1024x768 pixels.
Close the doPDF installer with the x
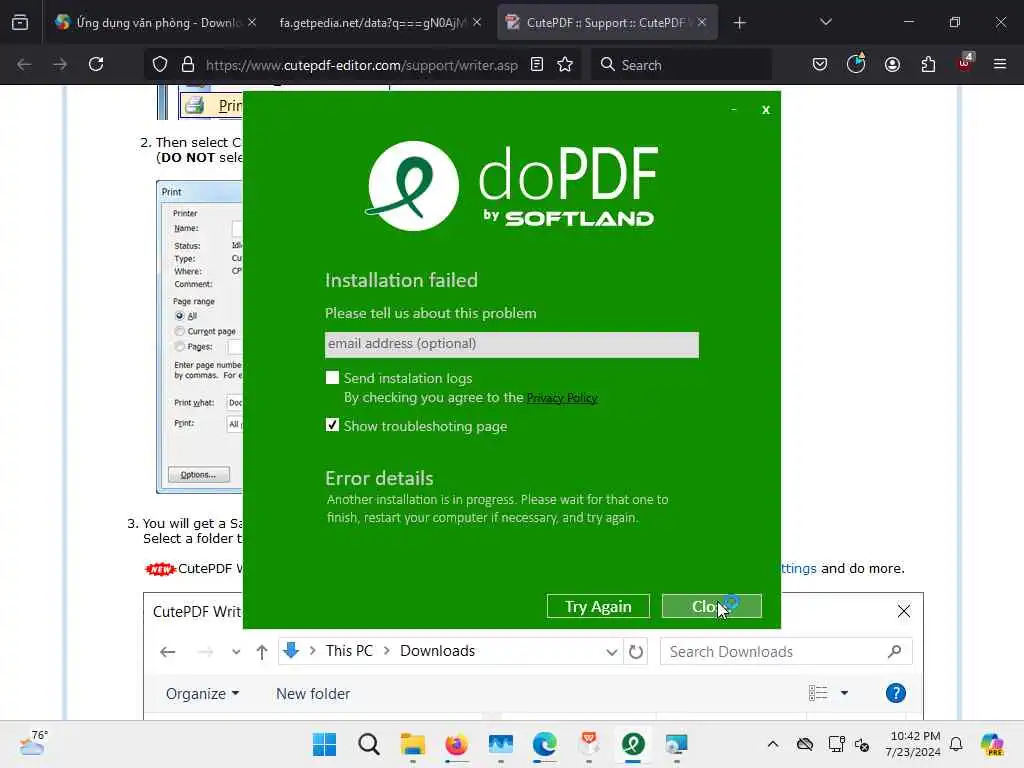765,110
